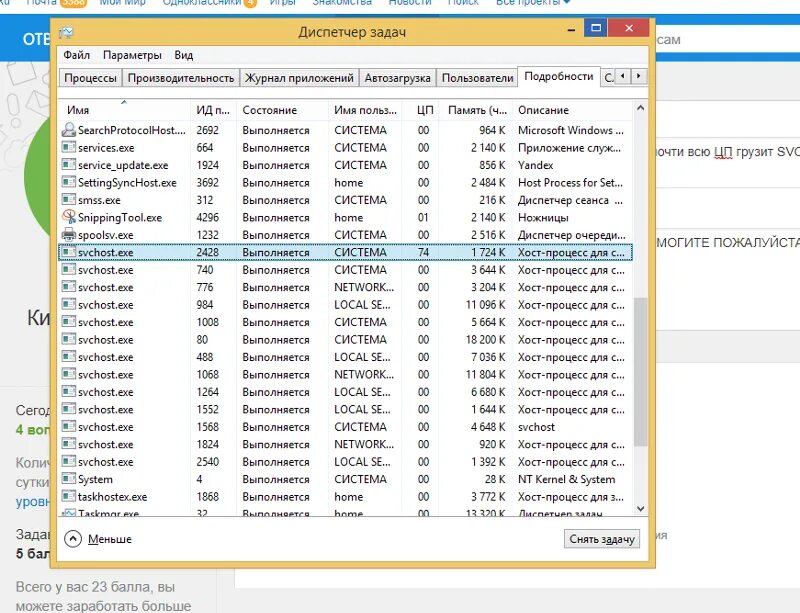This screenshot has height=613, width=800.
Task: Click the icon of svchost.exe PID 1568
Action: point(68,426)
